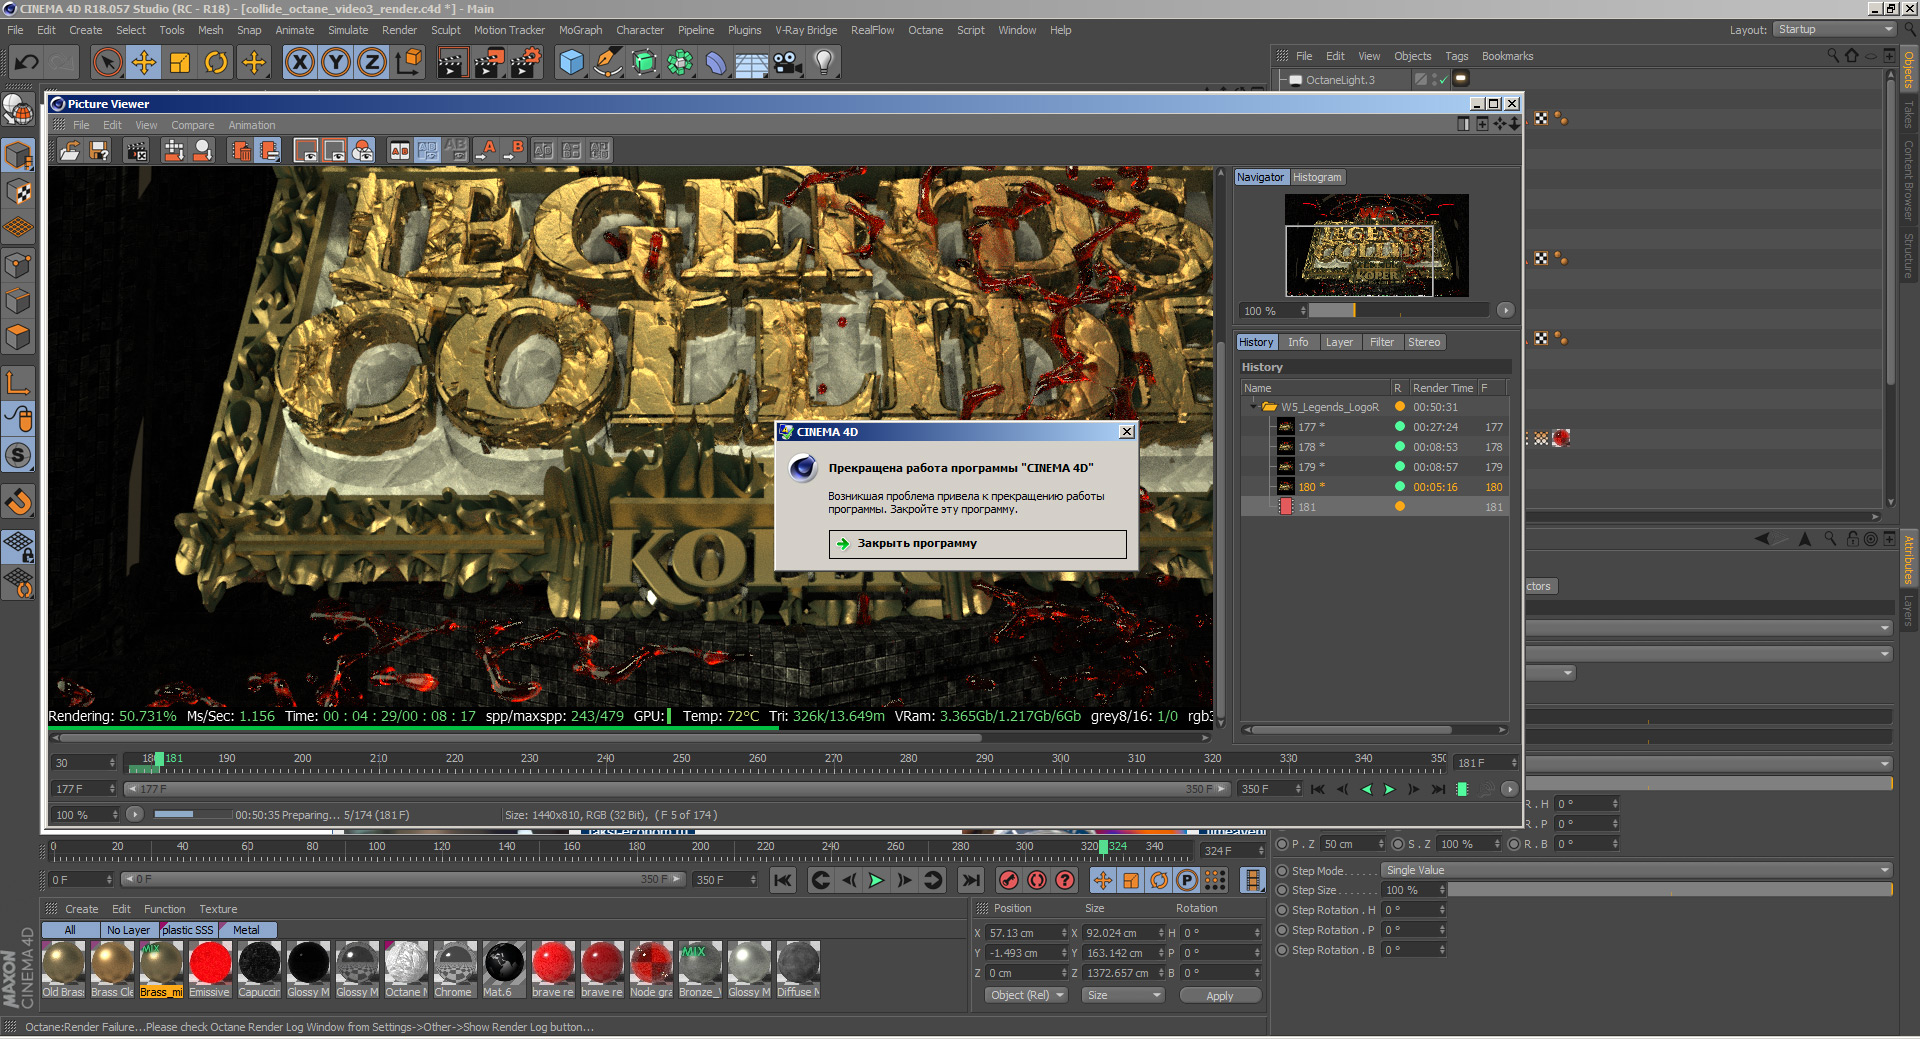Screen dimensions: 1920x1039
Task: Click the red Record Active Objects key button
Action: click(x=1009, y=880)
